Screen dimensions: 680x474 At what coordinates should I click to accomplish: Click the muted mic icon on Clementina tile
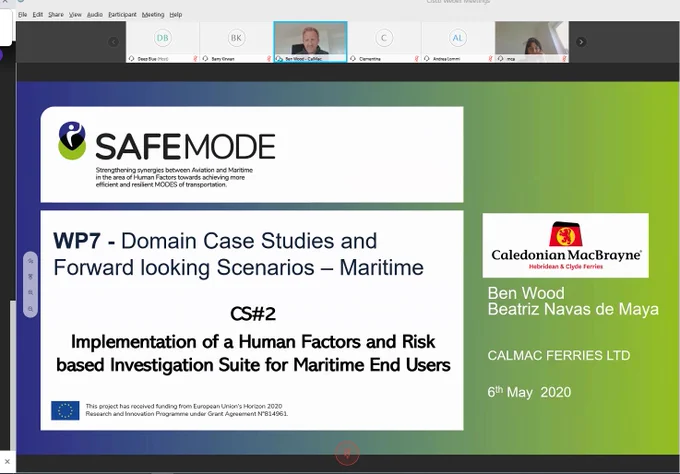pyautogui.click(x=416, y=59)
